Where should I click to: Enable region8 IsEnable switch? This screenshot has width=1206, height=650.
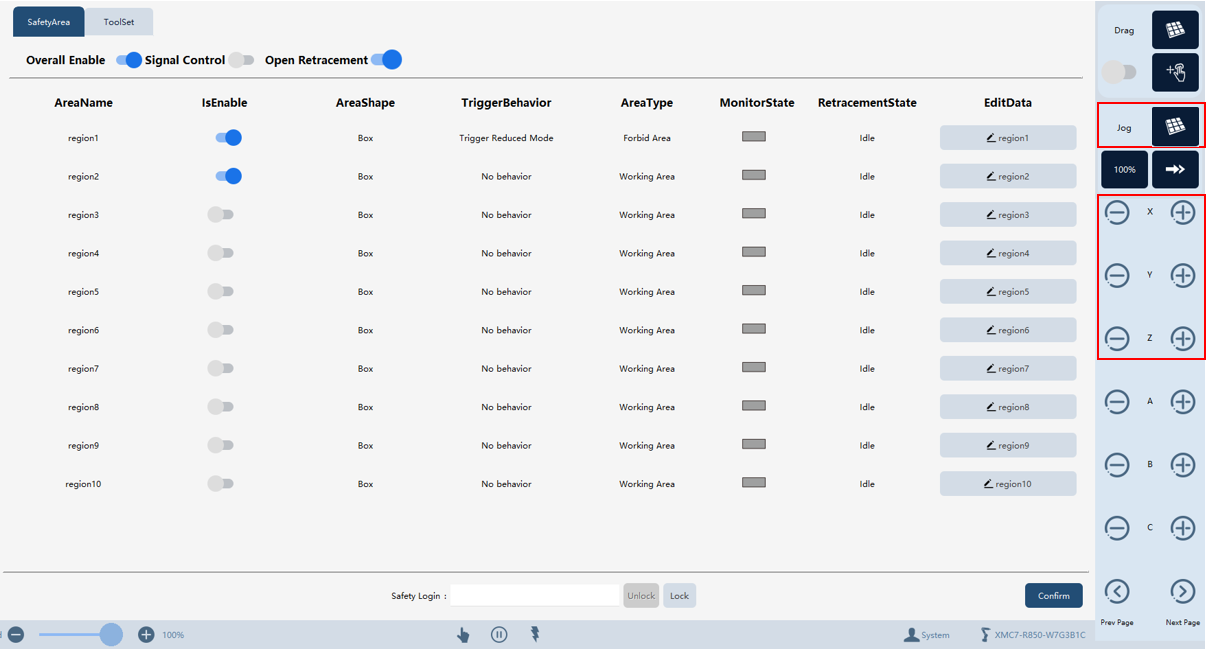click(220, 407)
